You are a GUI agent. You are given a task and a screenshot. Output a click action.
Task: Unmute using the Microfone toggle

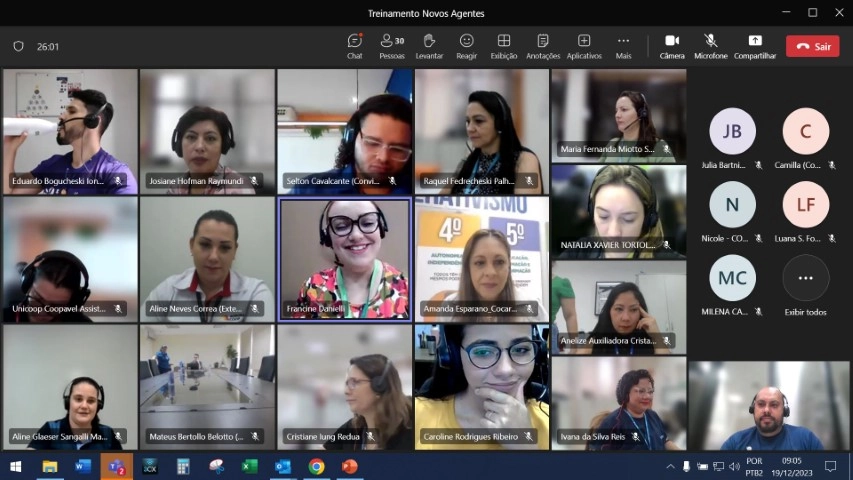(x=710, y=46)
